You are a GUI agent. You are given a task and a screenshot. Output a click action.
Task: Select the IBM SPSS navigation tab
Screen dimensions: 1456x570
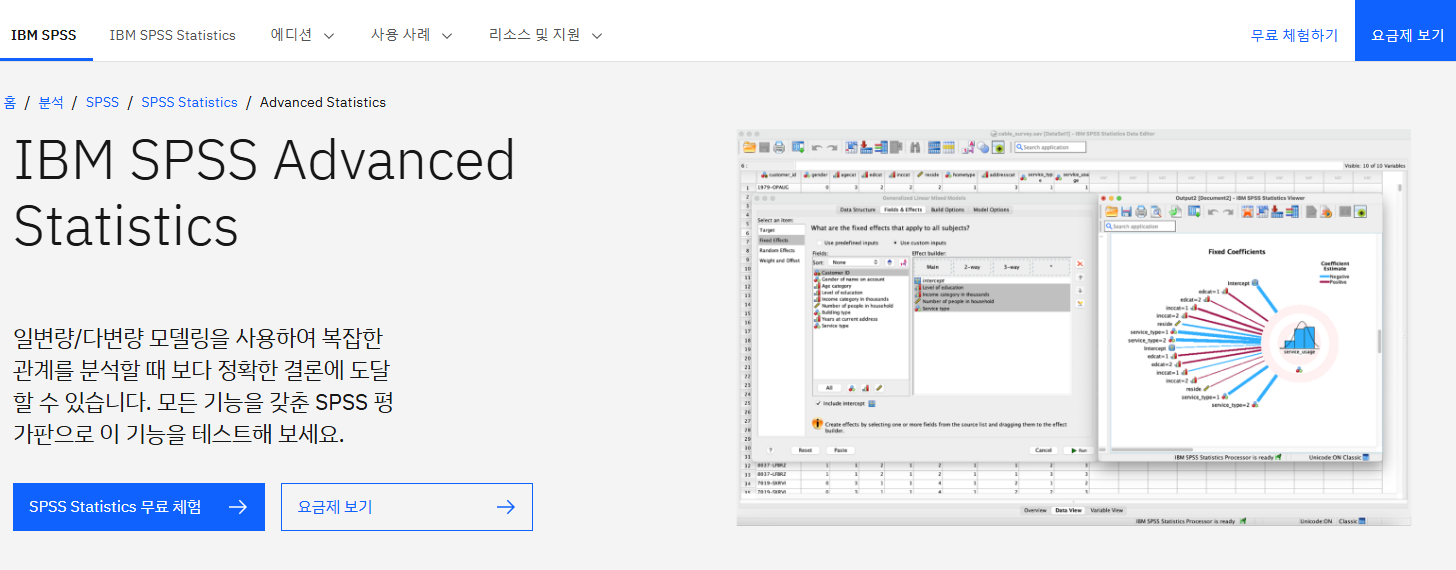click(x=44, y=35)
